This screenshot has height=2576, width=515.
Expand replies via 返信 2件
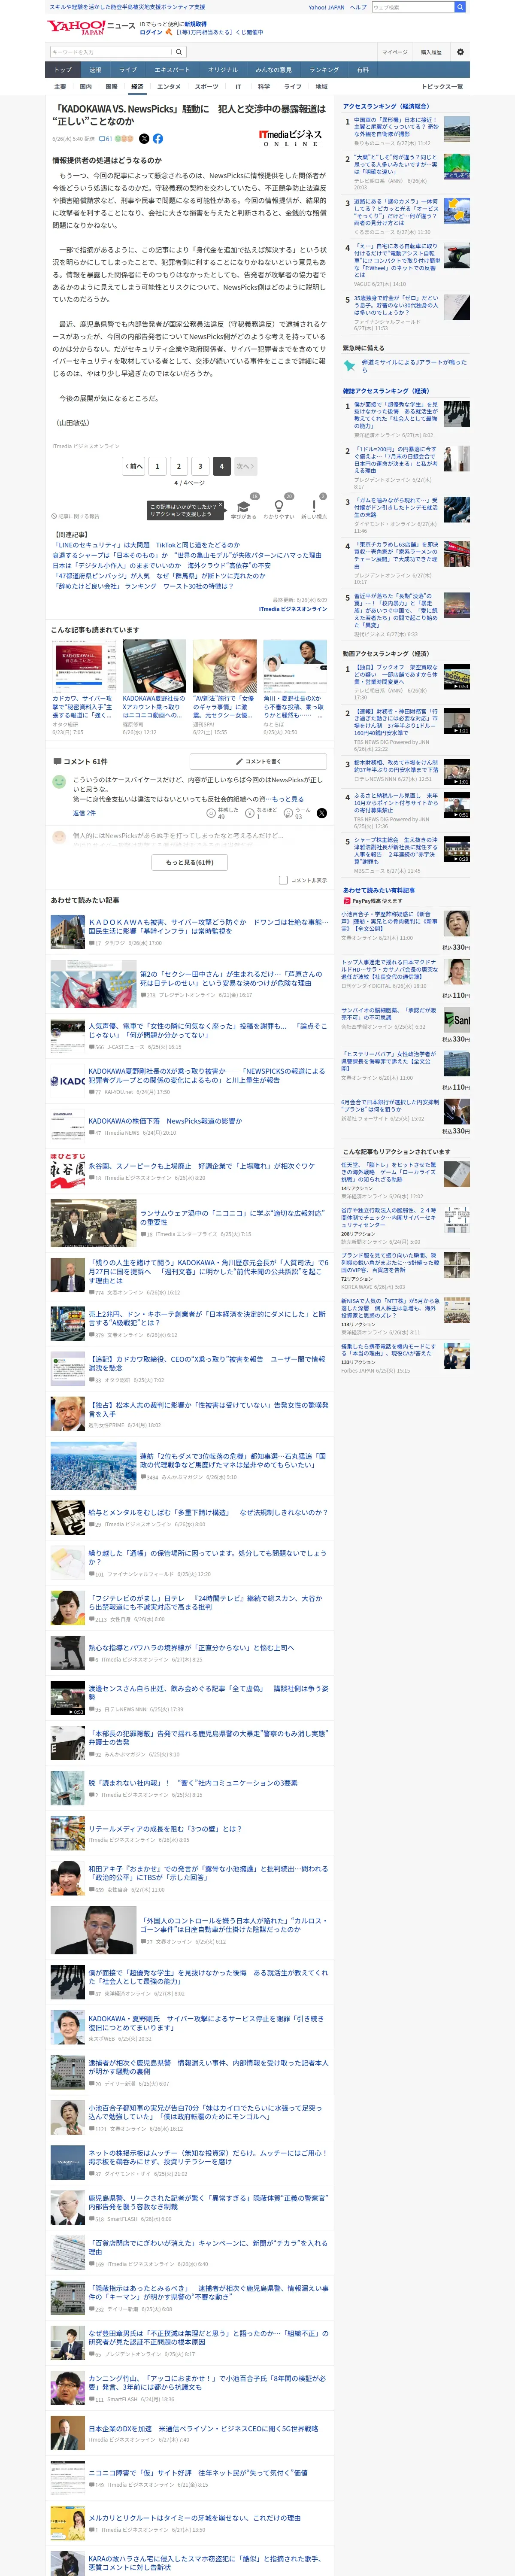84,813
